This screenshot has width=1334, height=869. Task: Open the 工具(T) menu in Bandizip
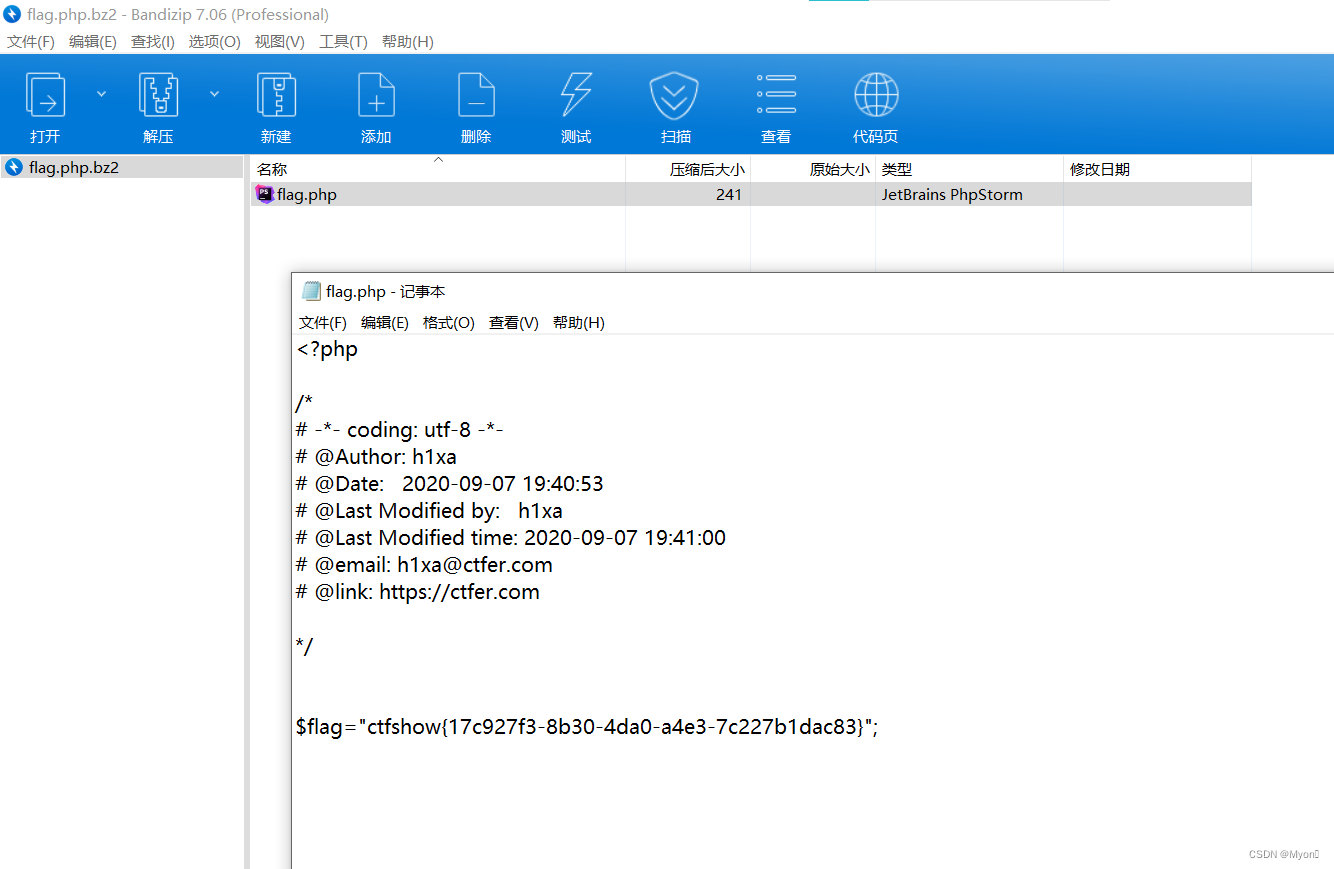tap(343, 41)
